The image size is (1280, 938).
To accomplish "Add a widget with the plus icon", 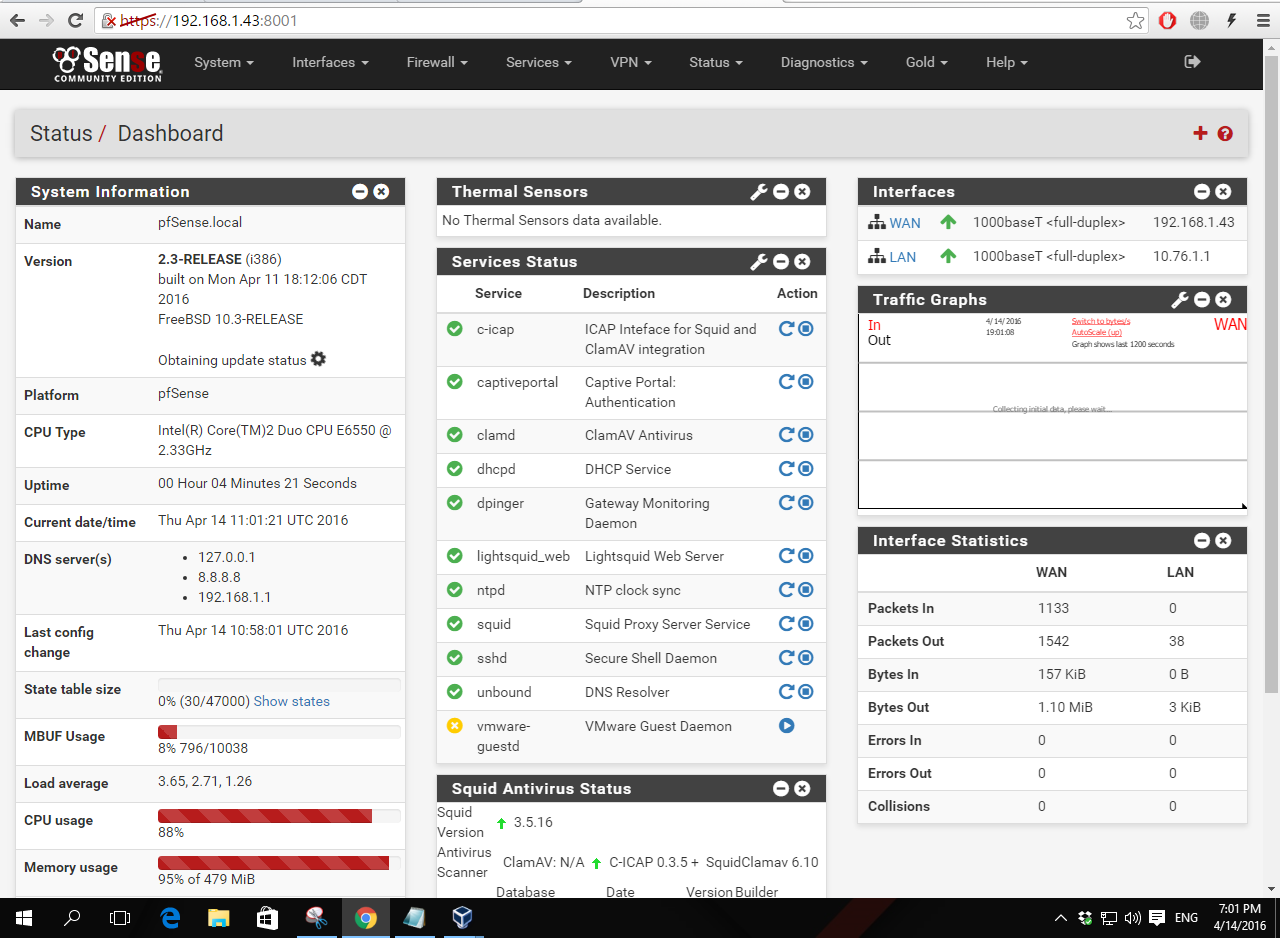I will click(x=1201, y=133).
